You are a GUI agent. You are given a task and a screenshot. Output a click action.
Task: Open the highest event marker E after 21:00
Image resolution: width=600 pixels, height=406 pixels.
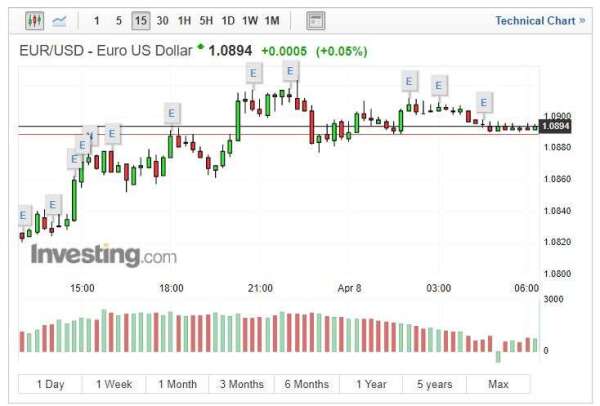(x=291, y=71)
